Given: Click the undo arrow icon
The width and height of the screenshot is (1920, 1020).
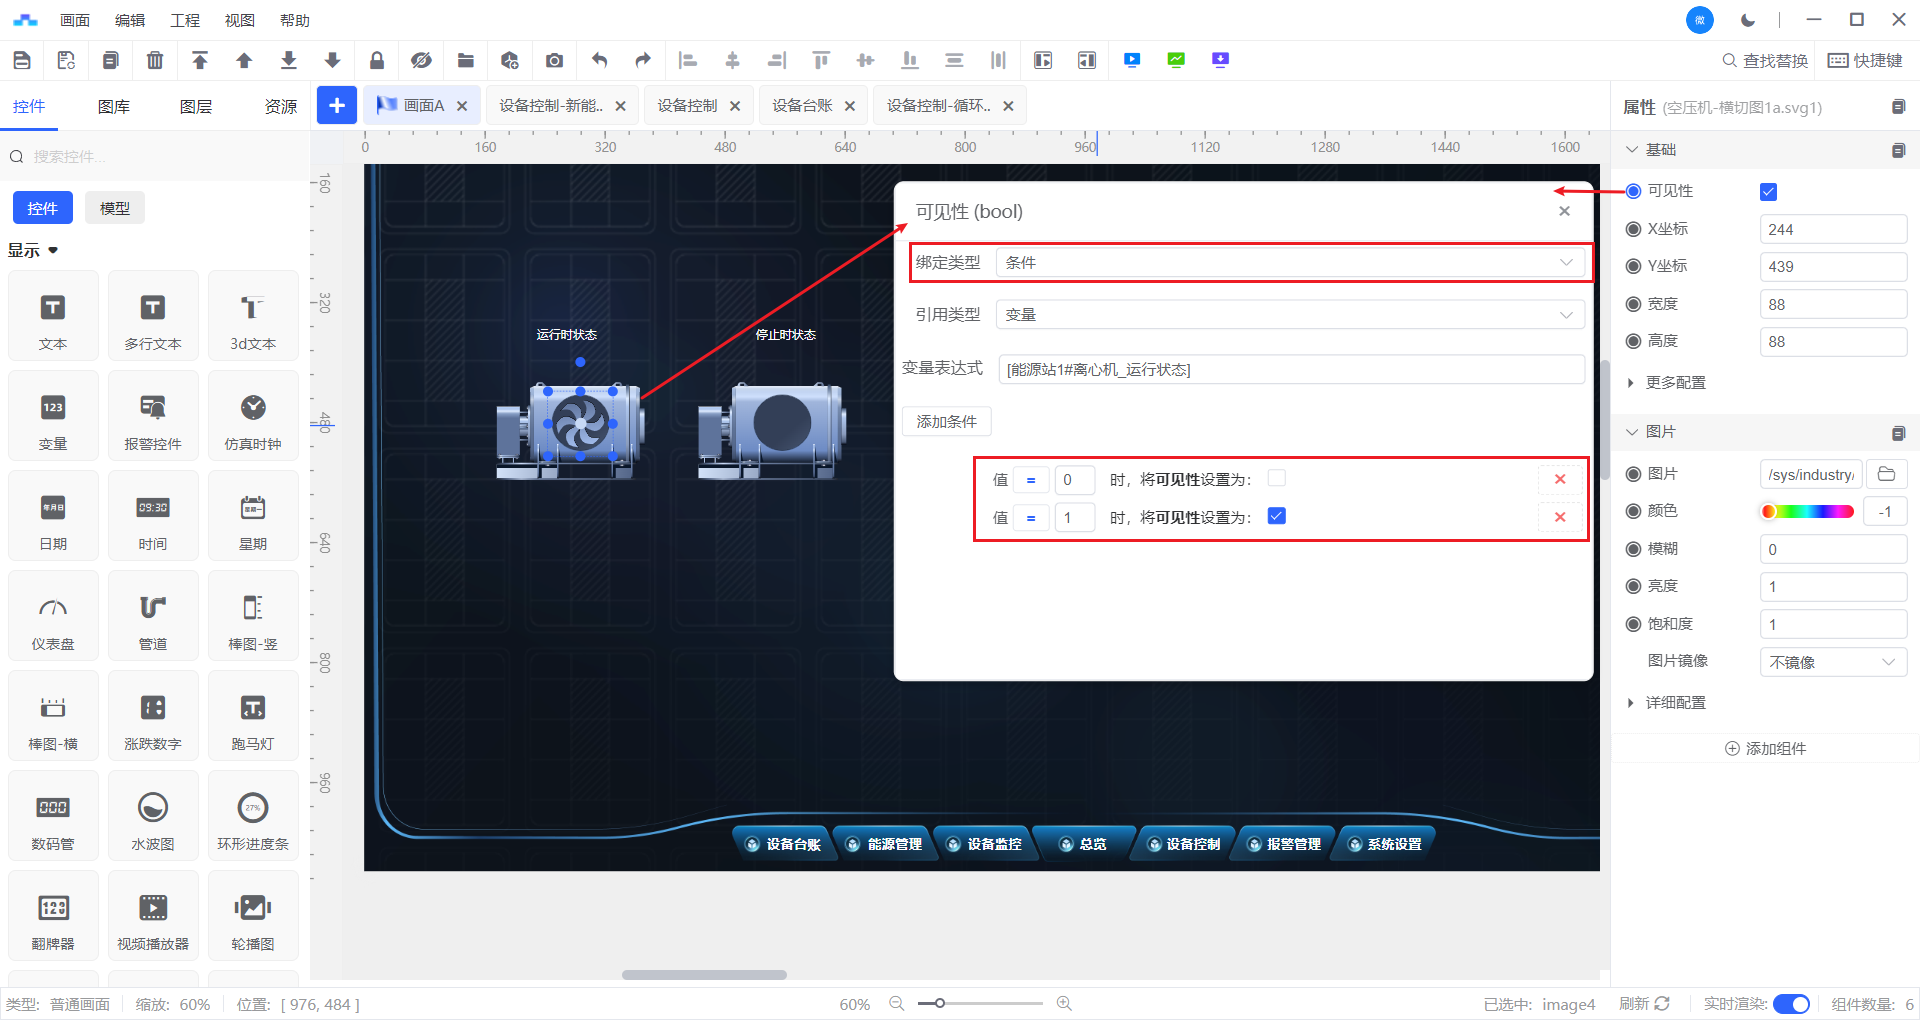Looking at the screenshot, I should [599, 60].
